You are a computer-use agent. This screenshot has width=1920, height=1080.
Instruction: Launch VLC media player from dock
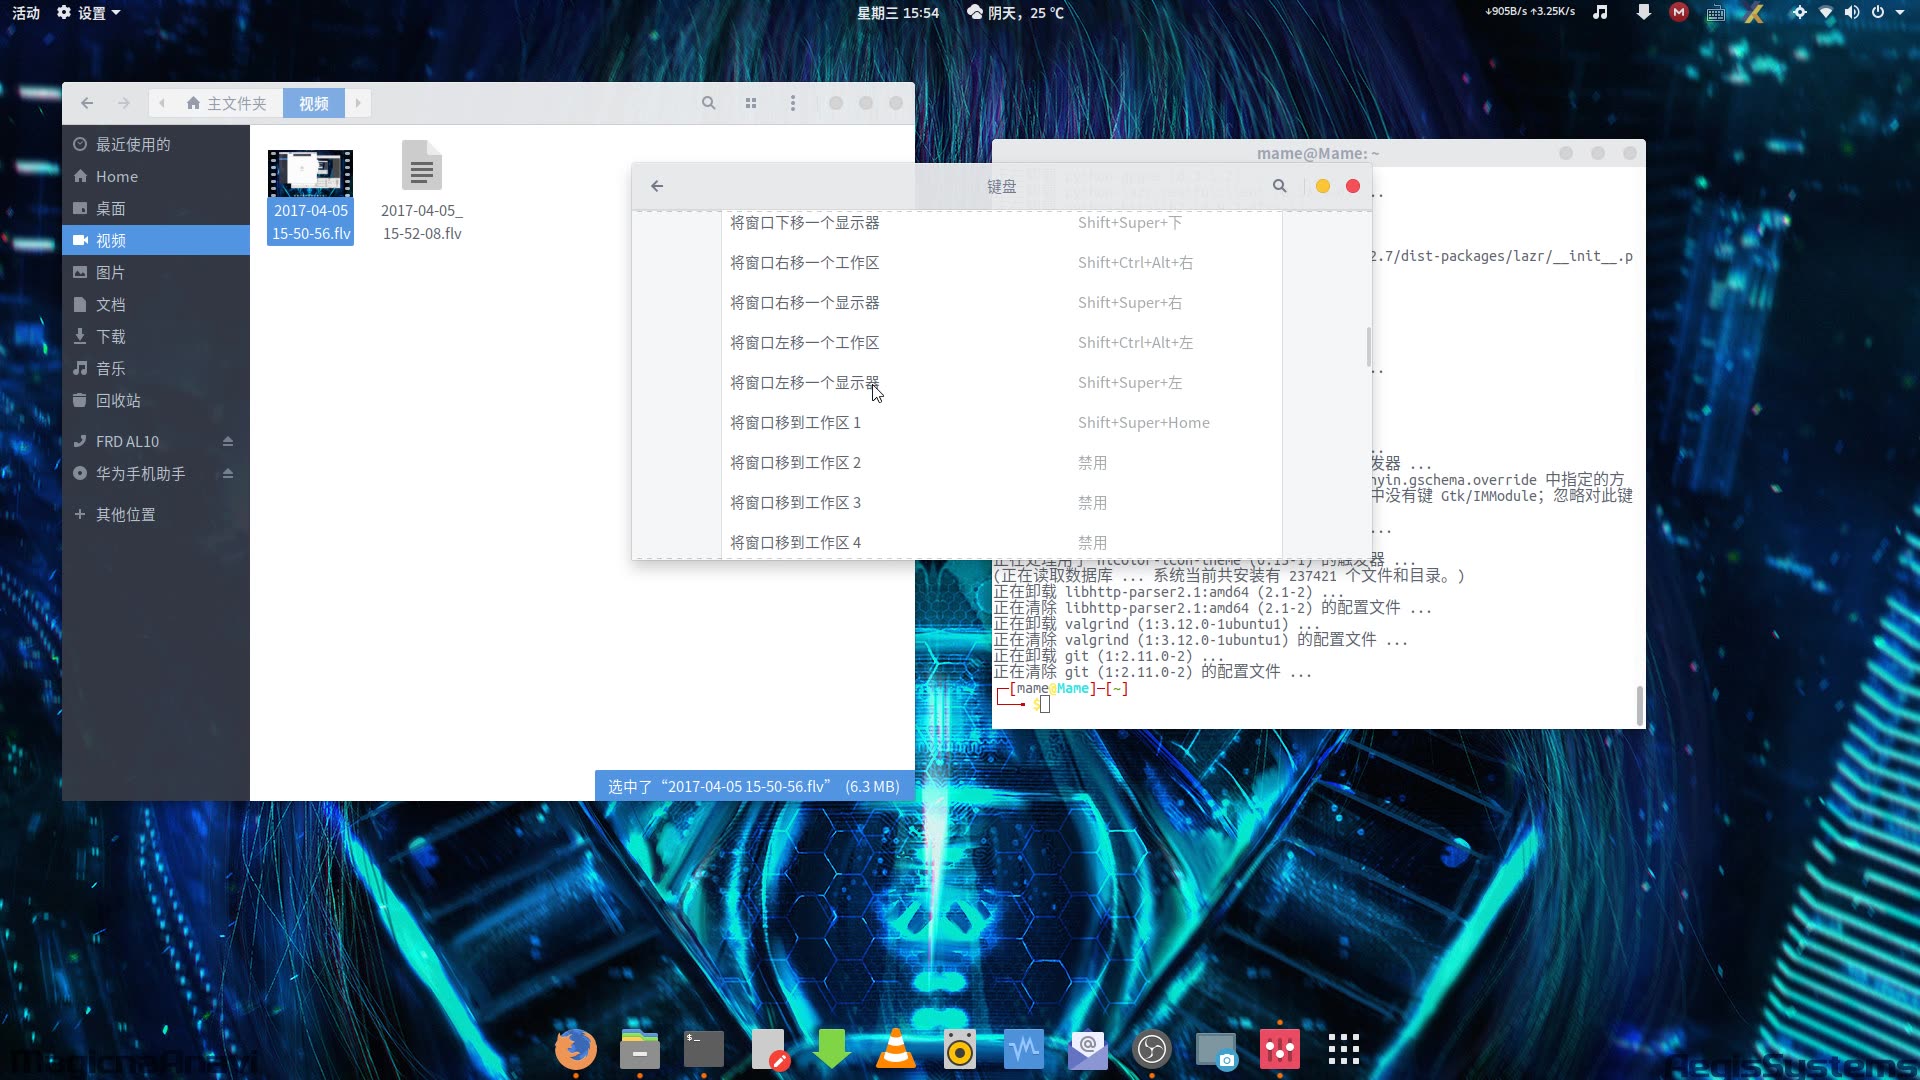click(895, 1049)
